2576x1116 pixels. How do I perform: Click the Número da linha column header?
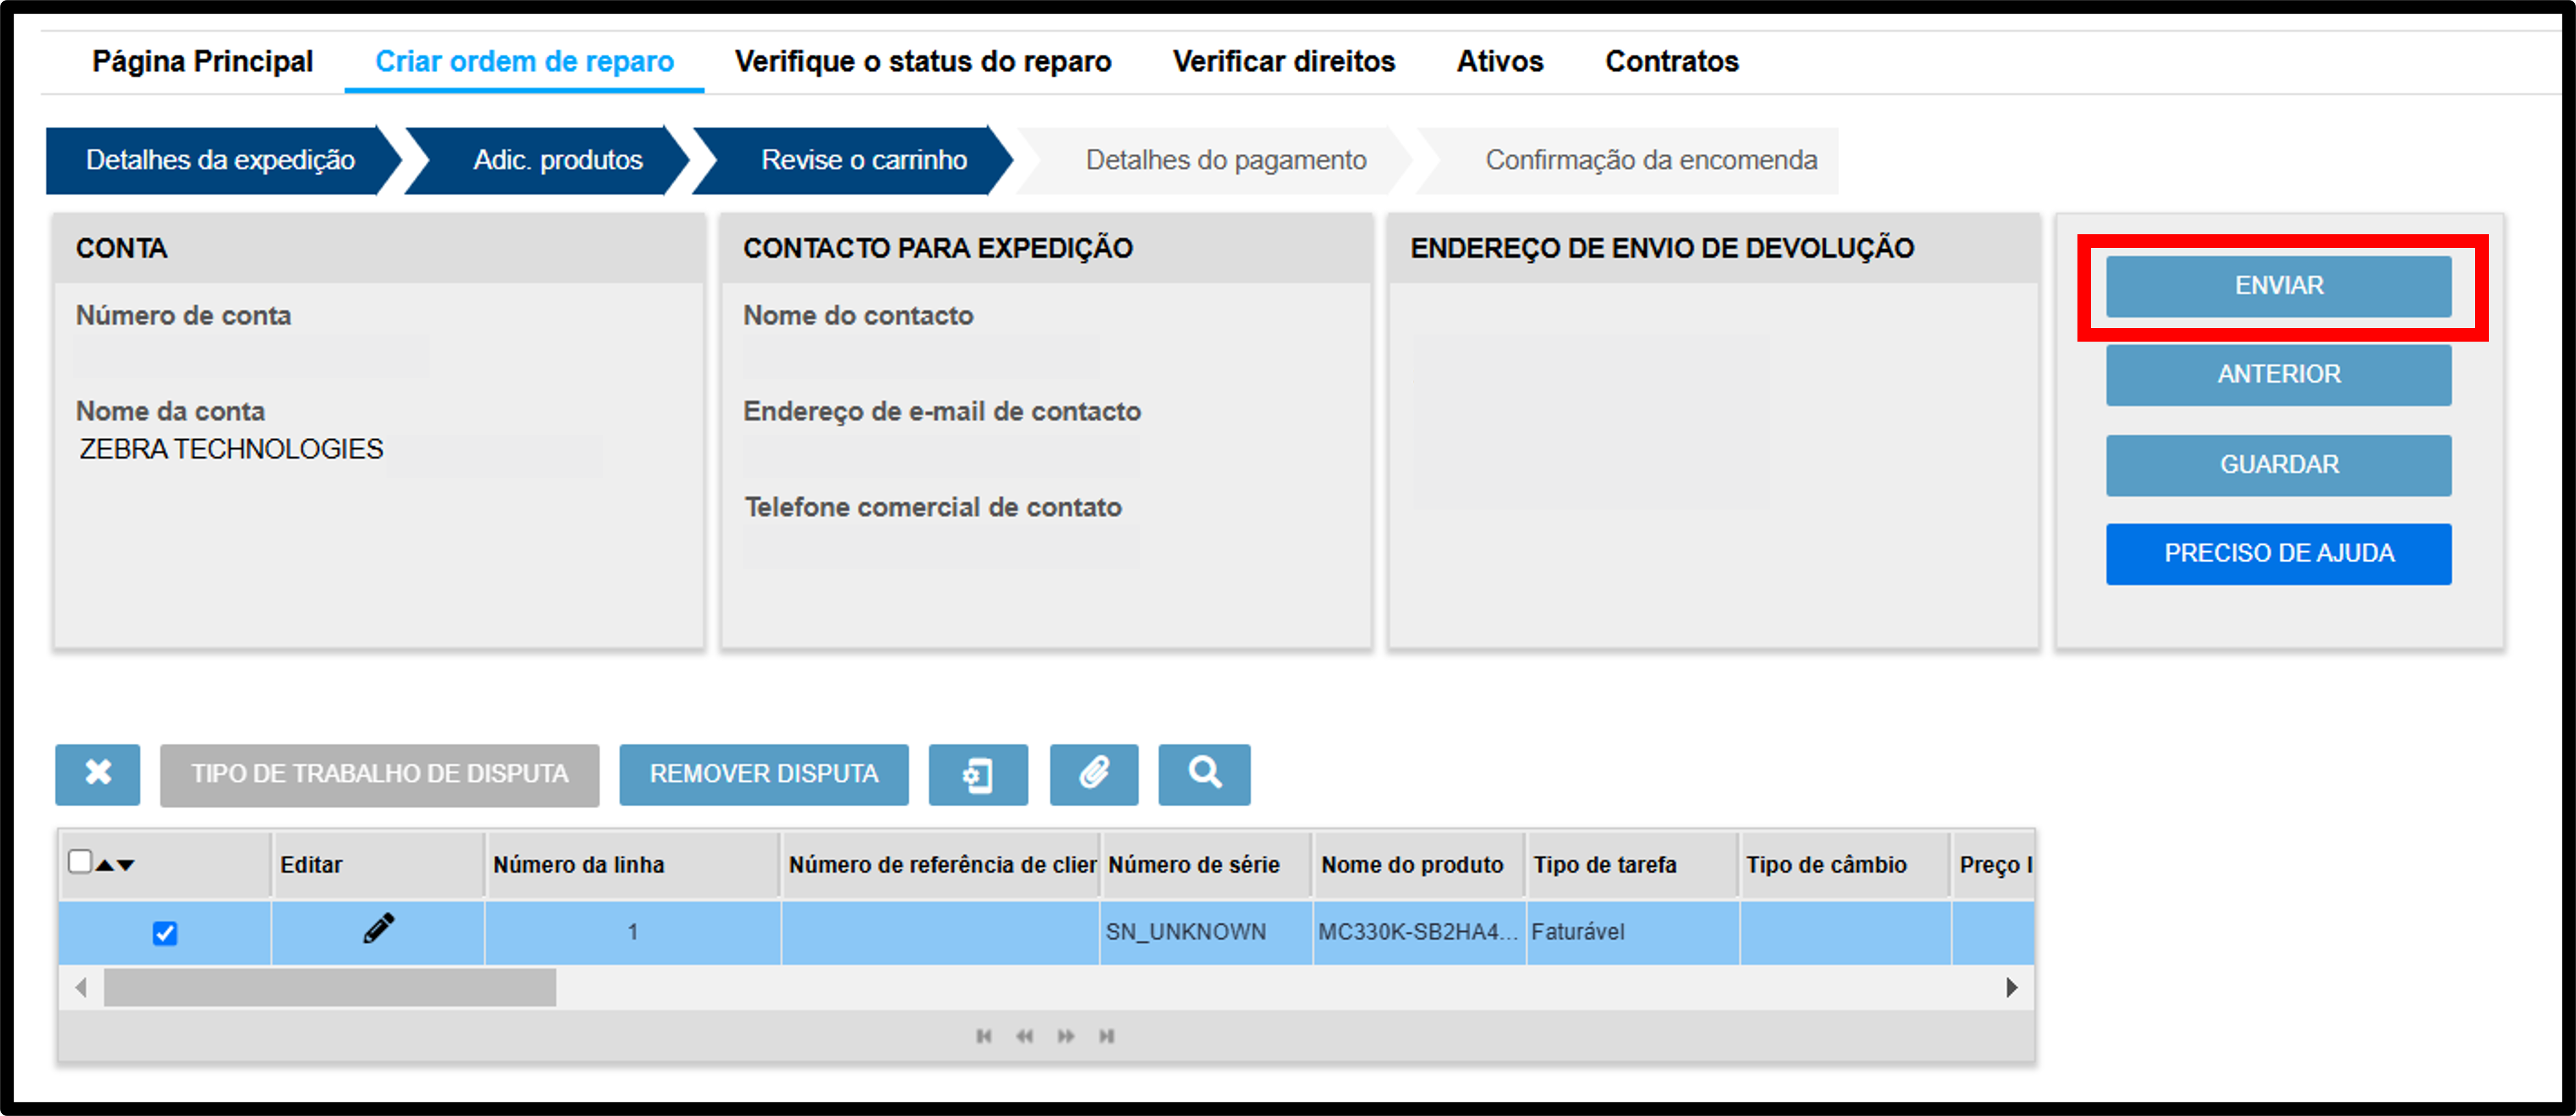(x=632, y=865)
